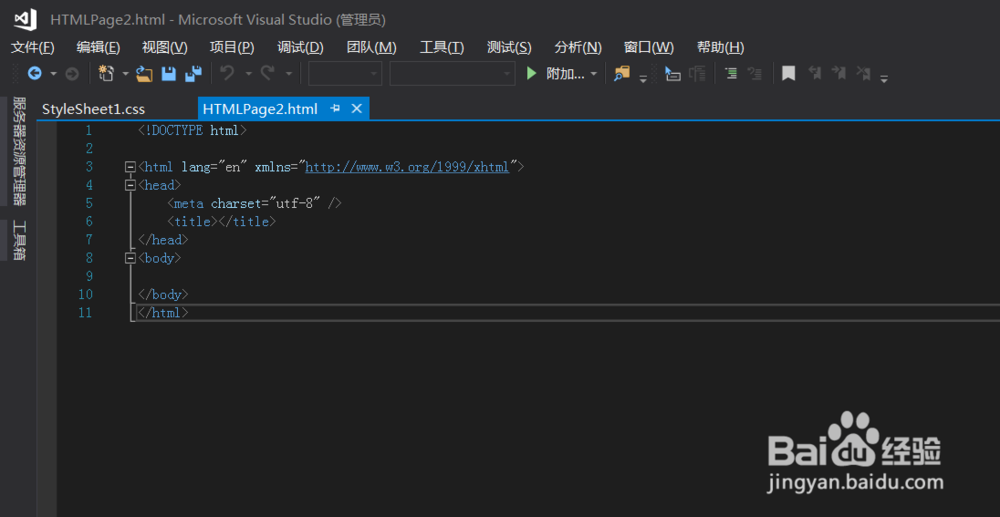Click the Save All multi-disk icon
This screenshot has width=1000, height=517.
[x=193, y=73]
